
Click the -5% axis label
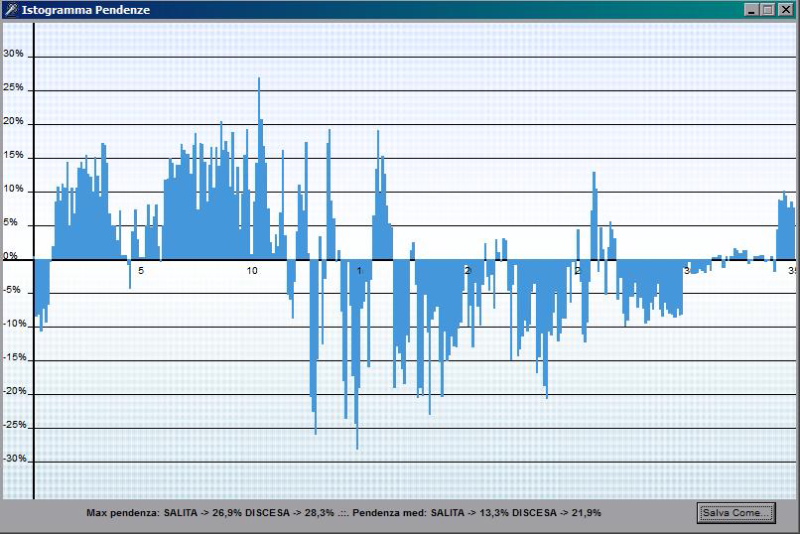(13, 290)
